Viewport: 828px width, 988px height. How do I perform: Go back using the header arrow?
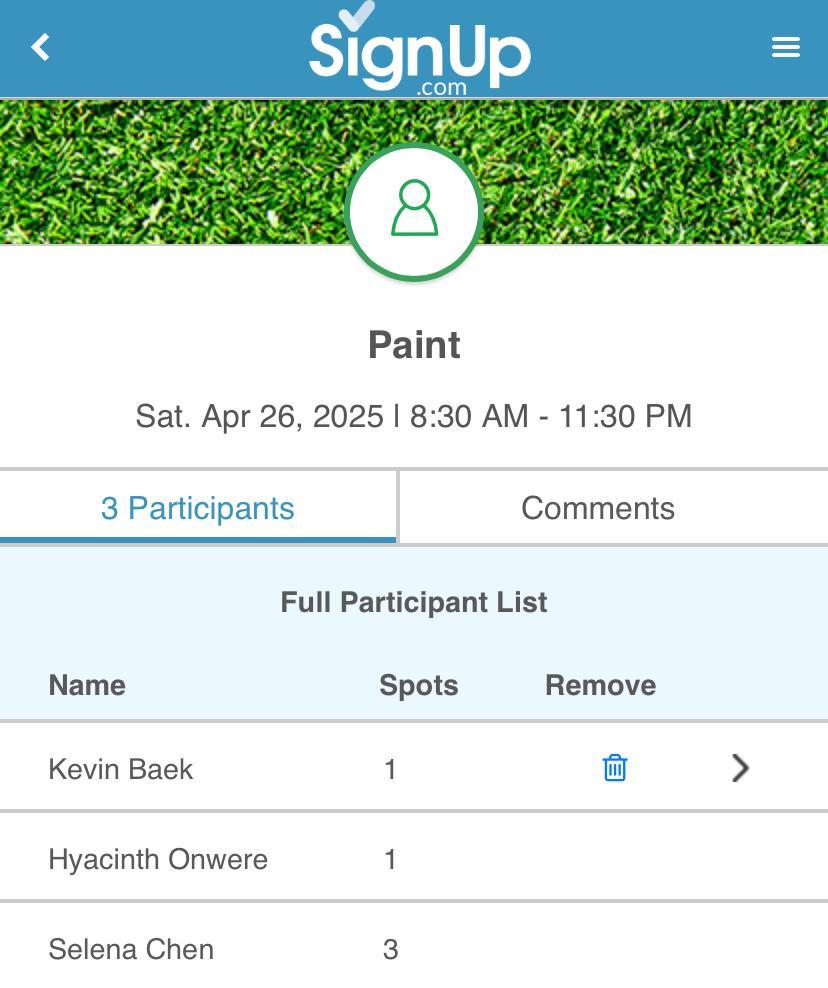pos(41,47)
